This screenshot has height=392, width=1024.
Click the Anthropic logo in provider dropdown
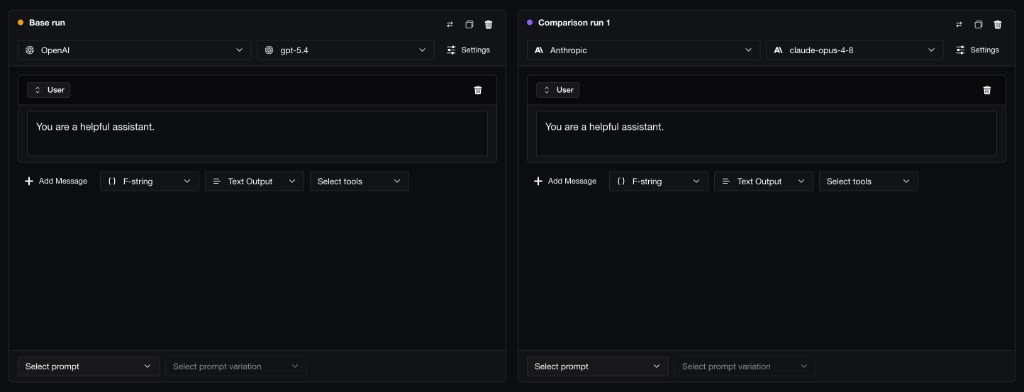pos(539,50)
